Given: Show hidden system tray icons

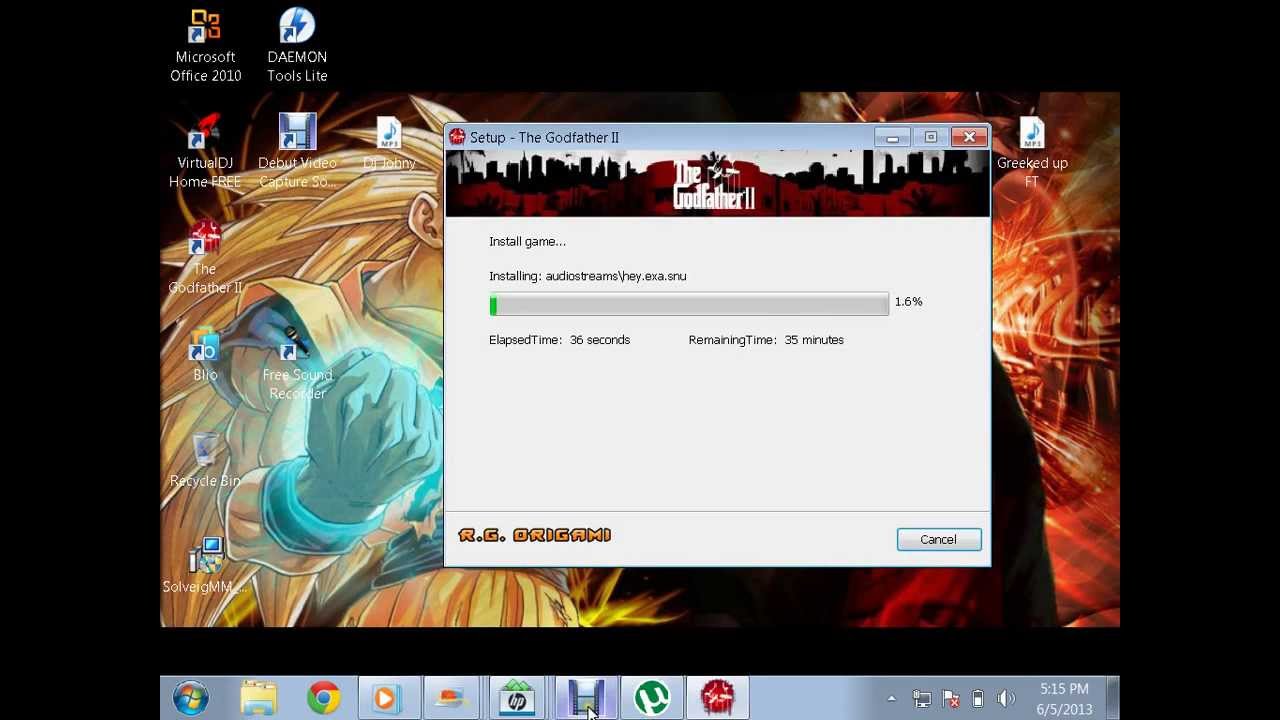Looking at the screenshot, I should [x=892, y=699].
